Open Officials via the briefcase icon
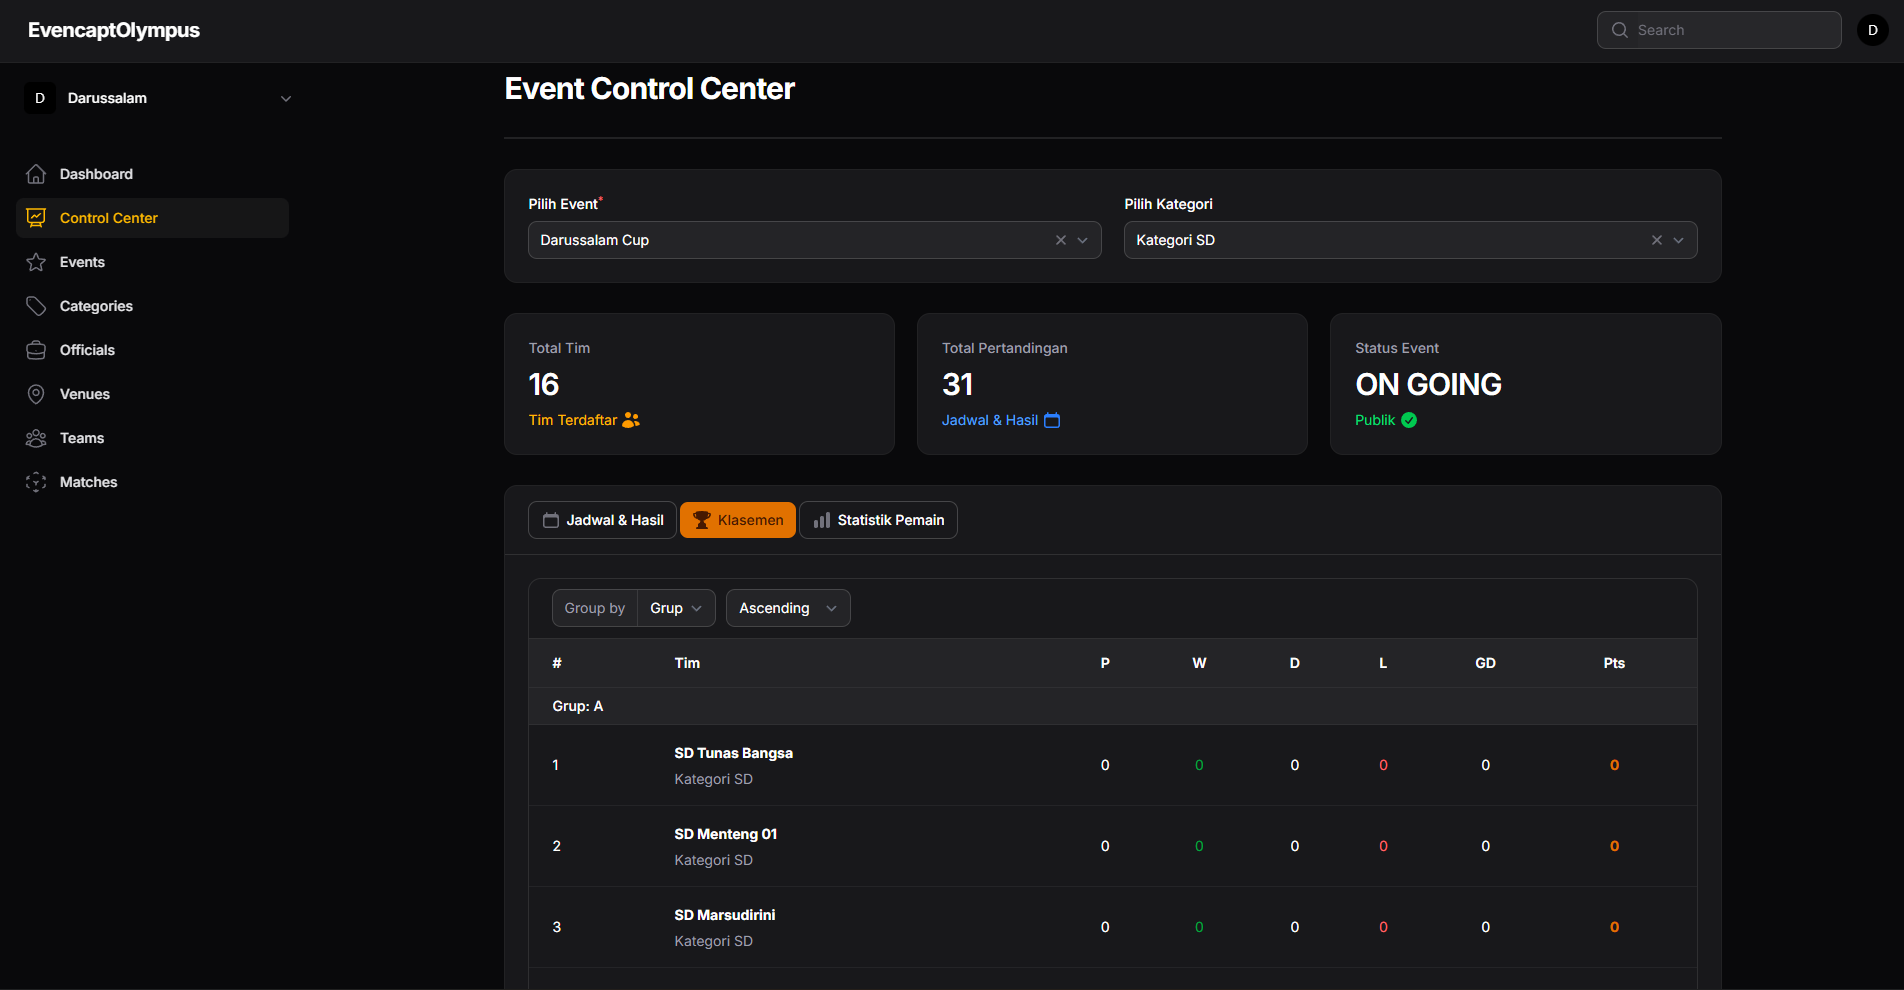Screen dimensions: 1904x990 [36, 349]
